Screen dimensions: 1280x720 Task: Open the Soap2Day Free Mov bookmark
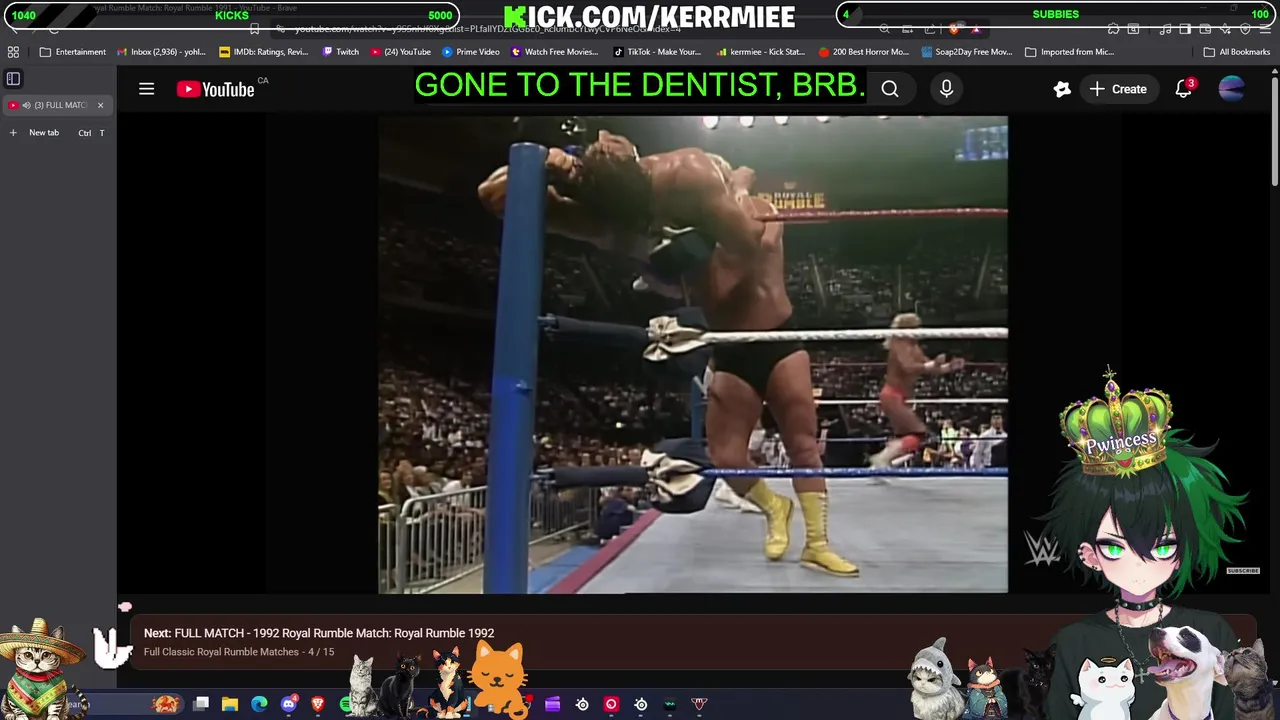(x=967, y=52)
